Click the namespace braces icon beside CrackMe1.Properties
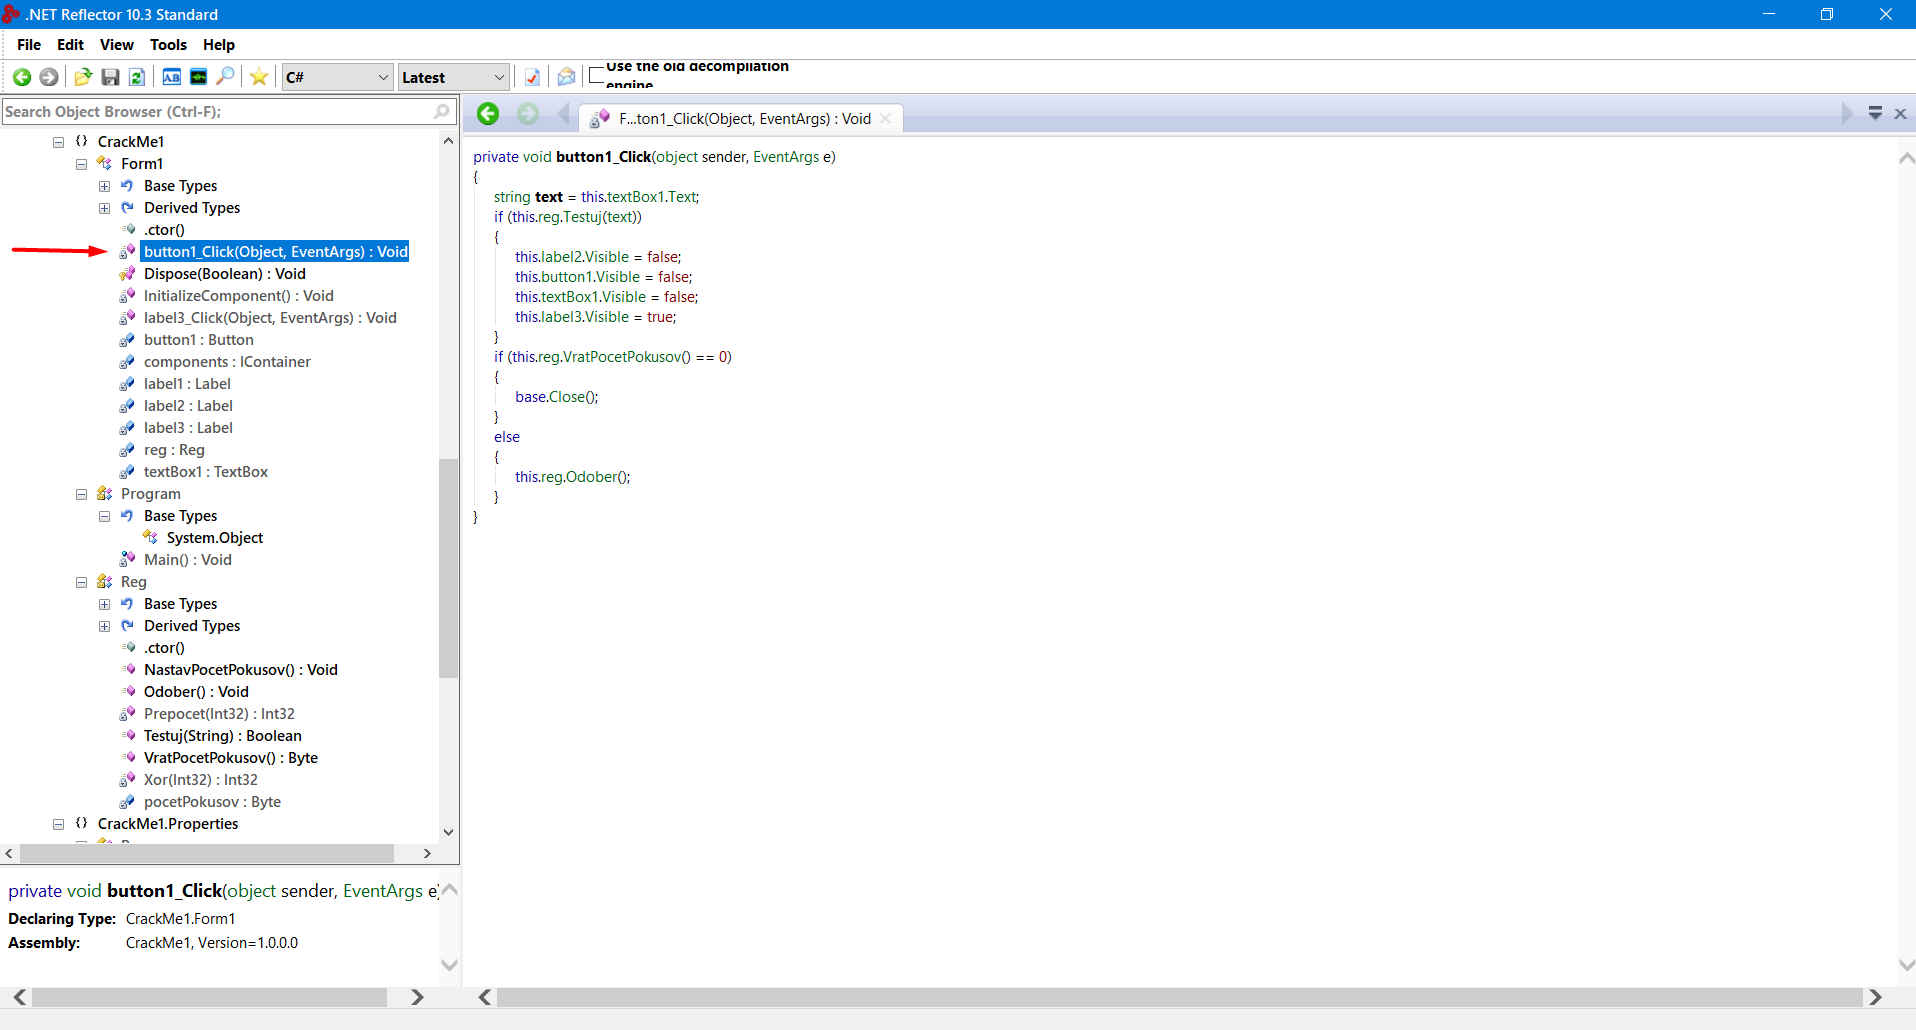The width and height of the screenshot is (1916, 1030). [x=82, y=824]
